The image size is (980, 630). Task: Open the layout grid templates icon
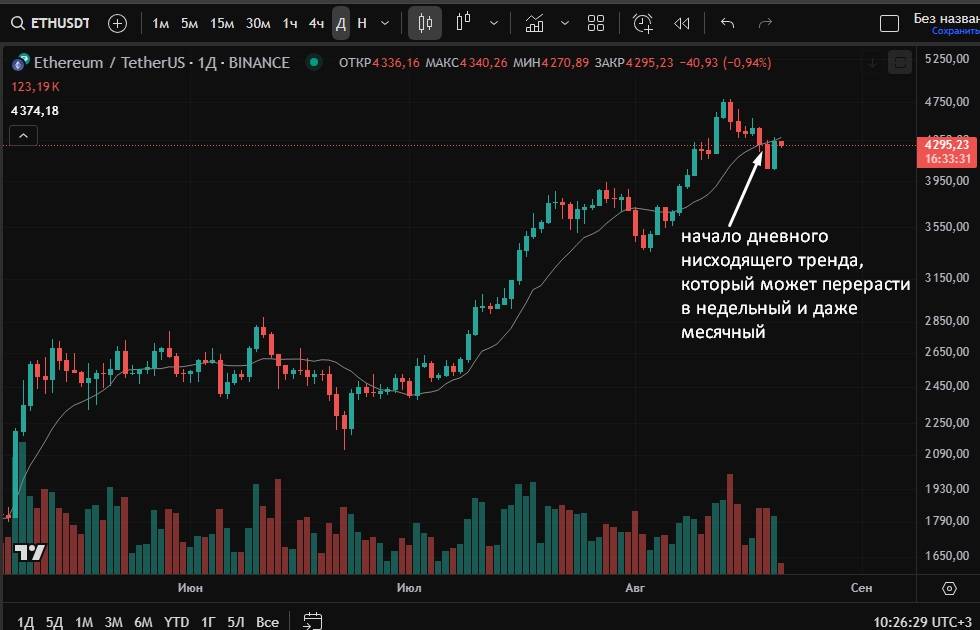coord(596,23)
